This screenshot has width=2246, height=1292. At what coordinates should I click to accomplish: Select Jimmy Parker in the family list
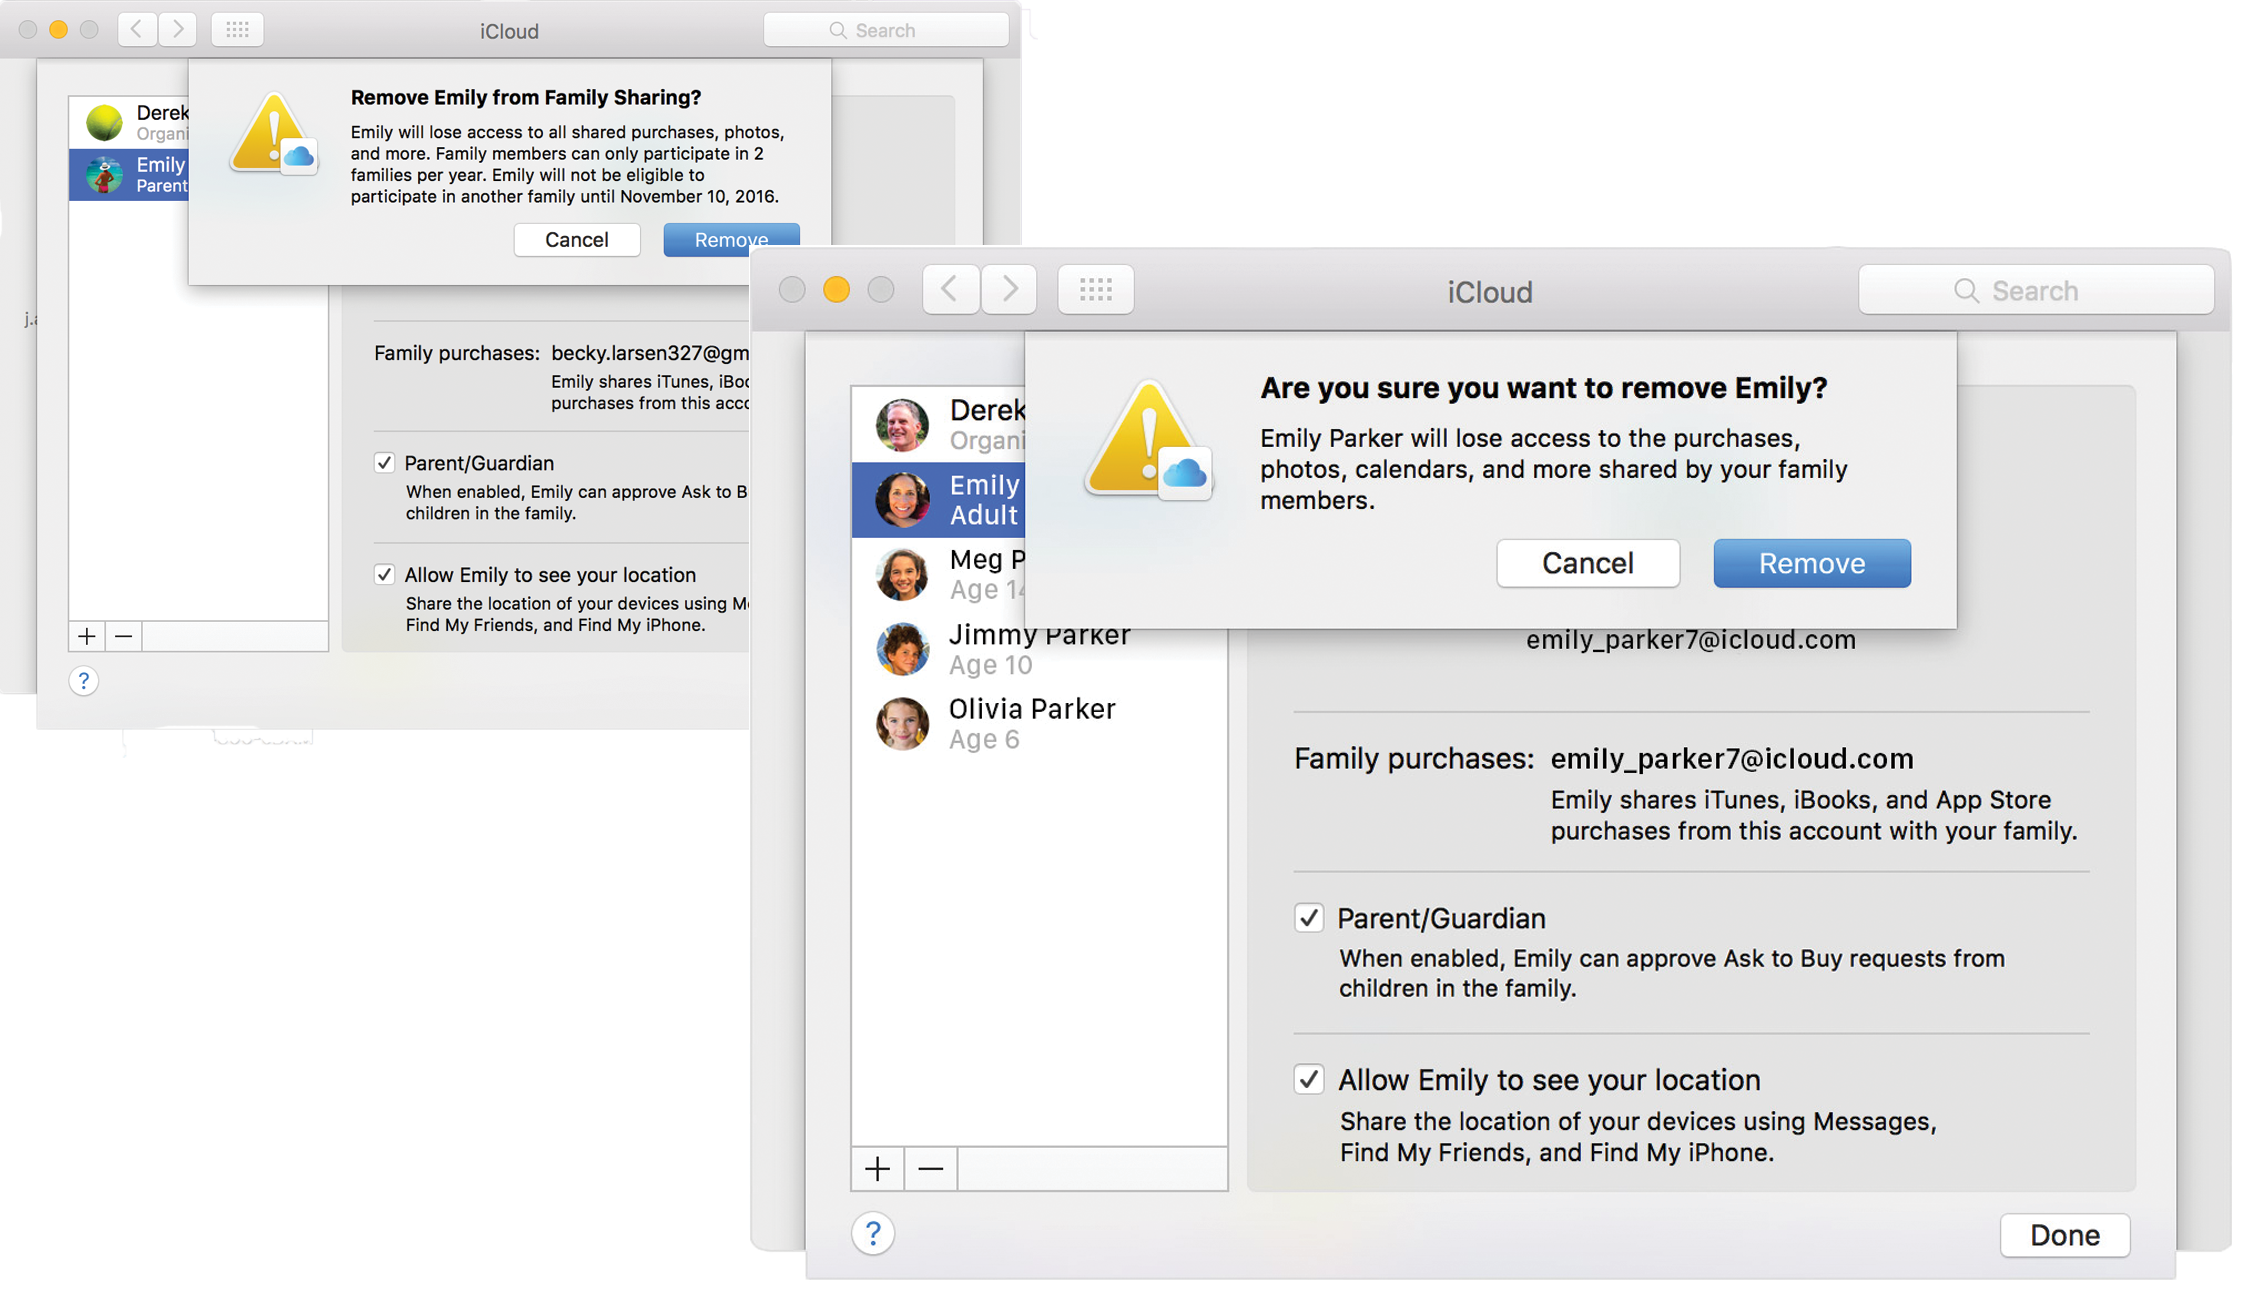(1039, 649)
